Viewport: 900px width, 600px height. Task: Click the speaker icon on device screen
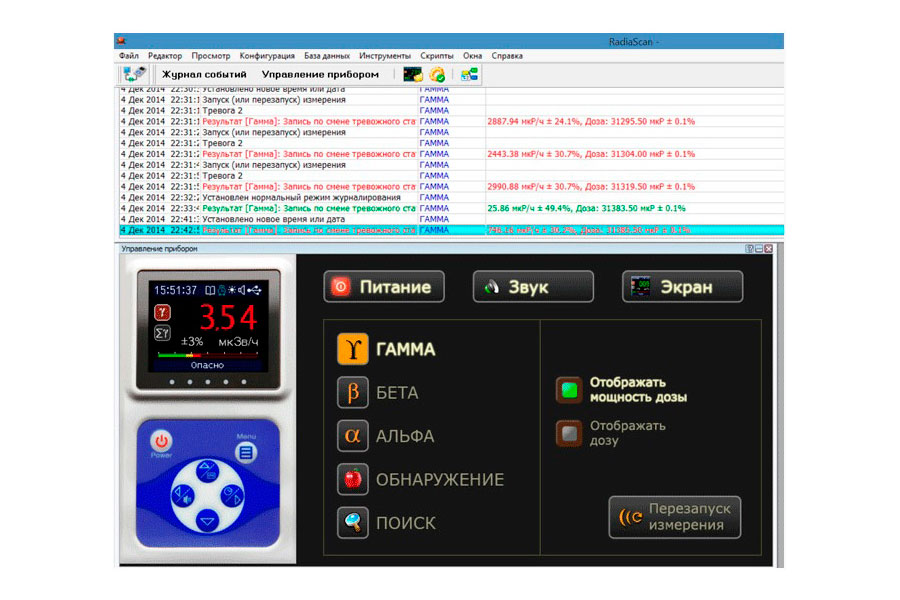[x=242, y=291]
